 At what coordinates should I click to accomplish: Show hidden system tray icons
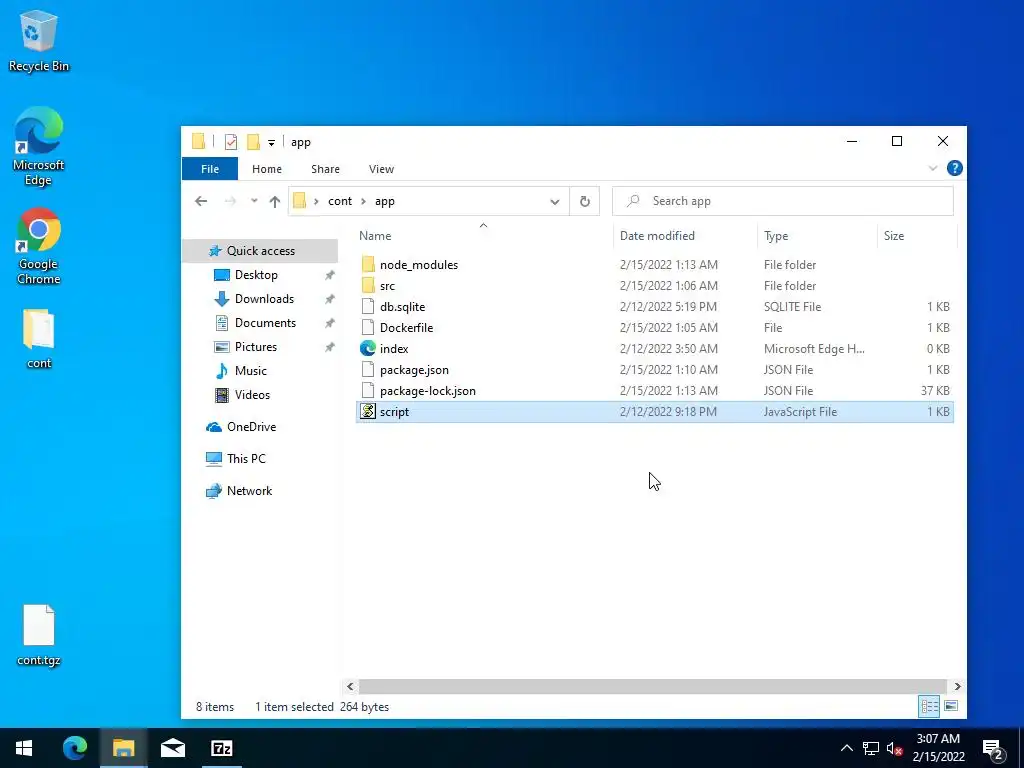(x=846, y=748)
